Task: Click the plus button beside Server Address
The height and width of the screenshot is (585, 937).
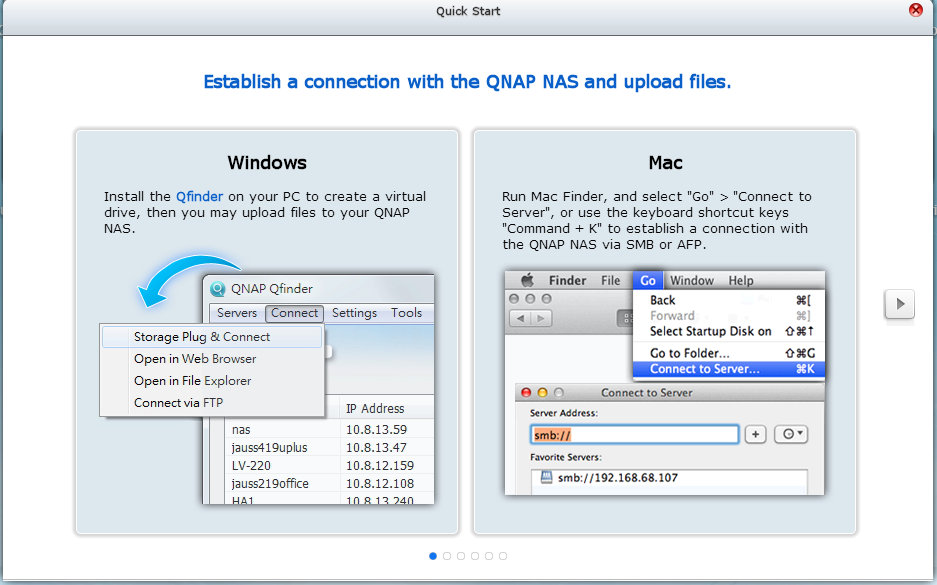Action: [x=755, y=434]
